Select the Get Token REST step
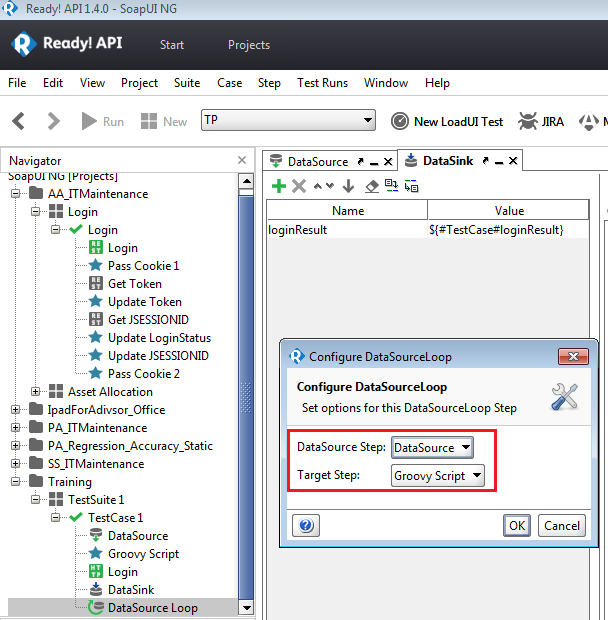Screen dimensions: 608x620 [135, 284]
